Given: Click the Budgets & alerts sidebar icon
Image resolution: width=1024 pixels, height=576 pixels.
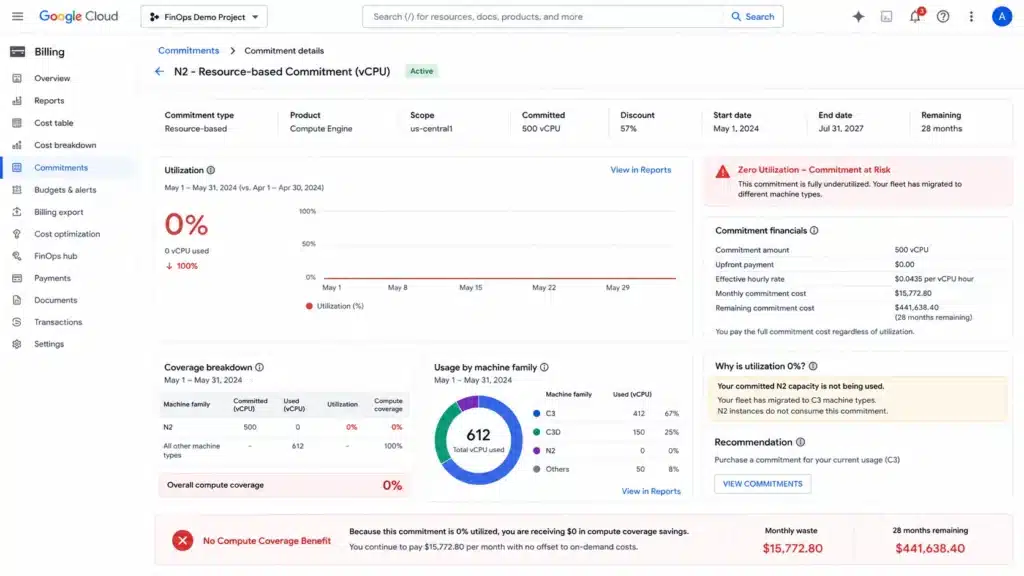Looking at the screenshot, I should click(x=17, y=190).
